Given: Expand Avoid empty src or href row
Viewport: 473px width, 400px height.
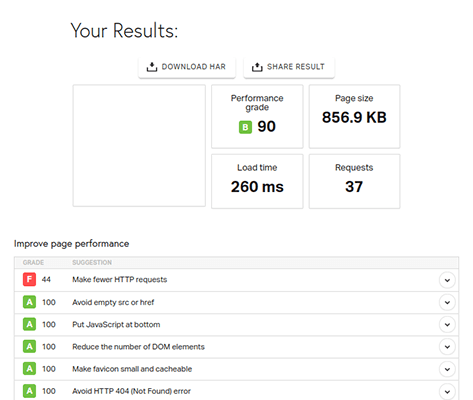Looking at the screenshot, I should [447, 302].
